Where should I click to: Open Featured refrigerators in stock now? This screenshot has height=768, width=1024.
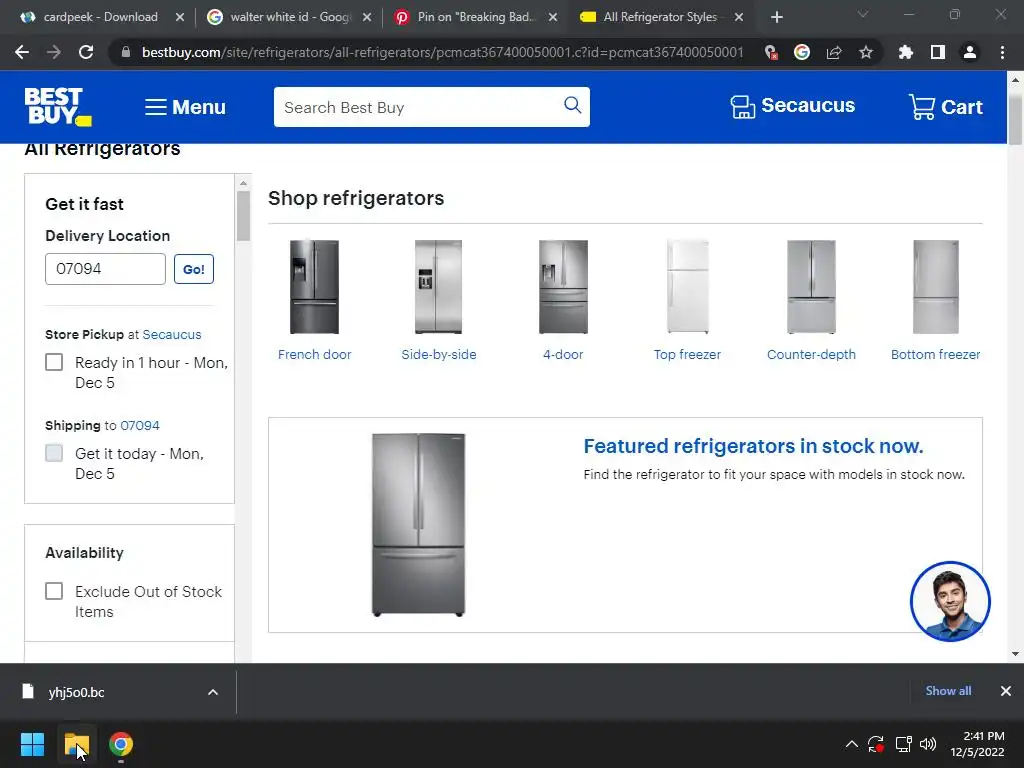(753, 446)
